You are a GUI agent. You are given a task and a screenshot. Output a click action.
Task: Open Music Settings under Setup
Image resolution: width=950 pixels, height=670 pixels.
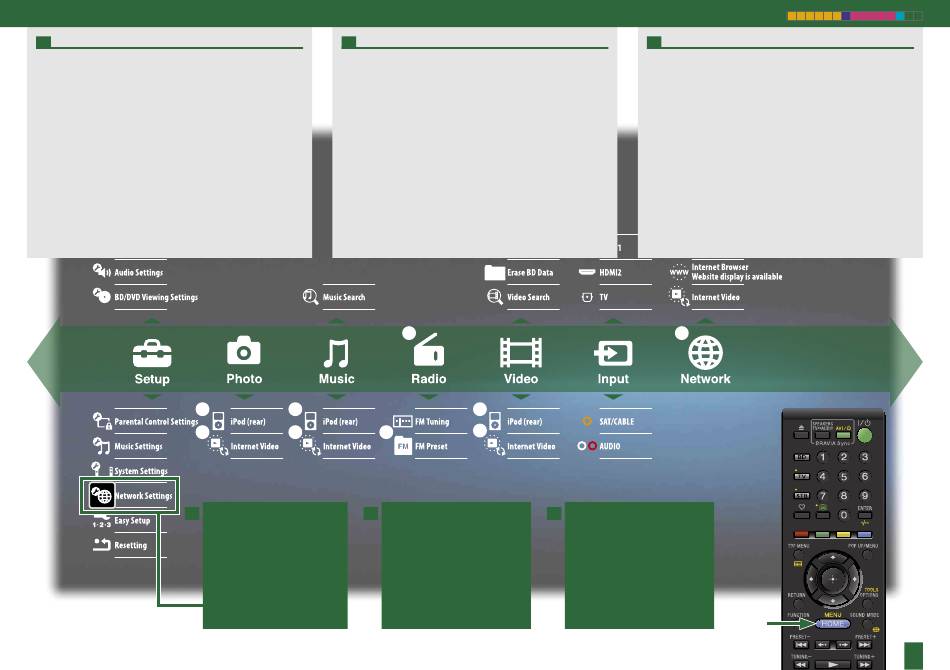point(128,446)
